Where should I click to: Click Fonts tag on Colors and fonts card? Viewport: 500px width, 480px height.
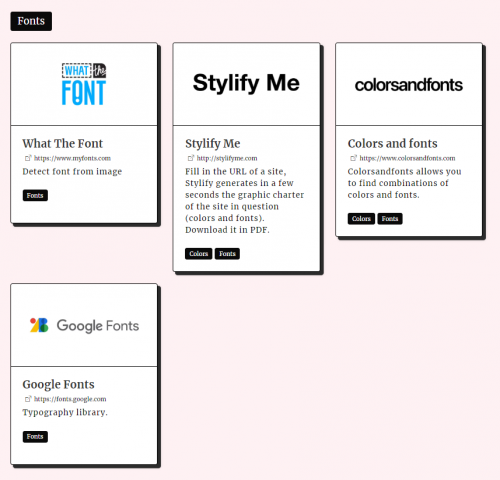390,219
